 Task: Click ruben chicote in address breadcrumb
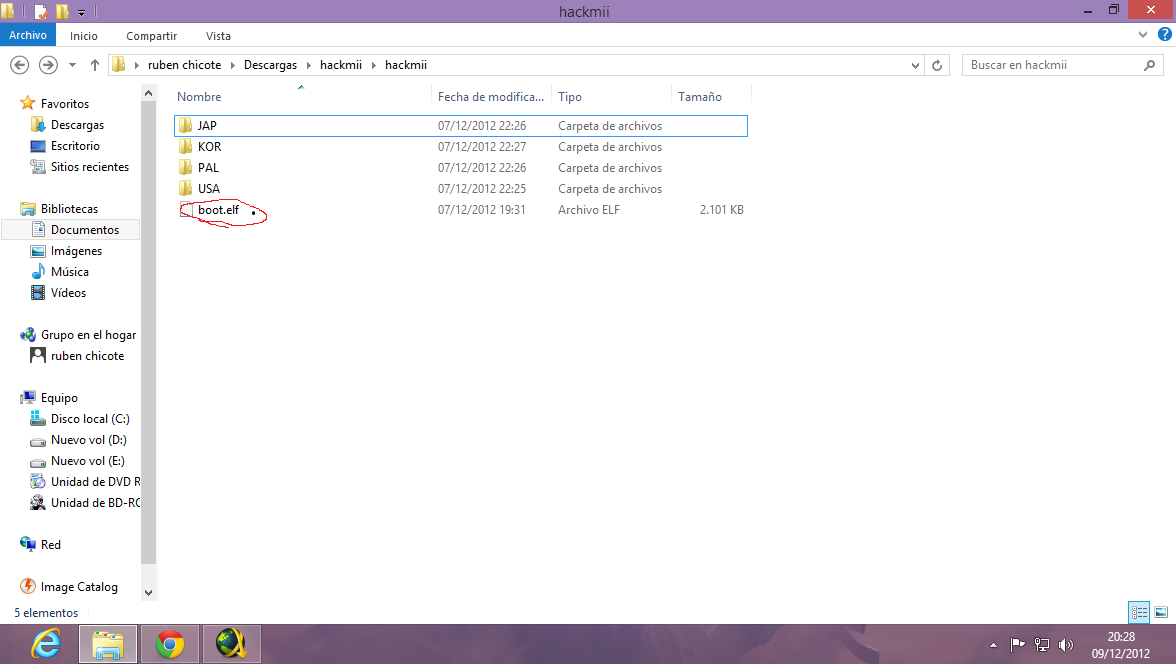pos(184,65)
